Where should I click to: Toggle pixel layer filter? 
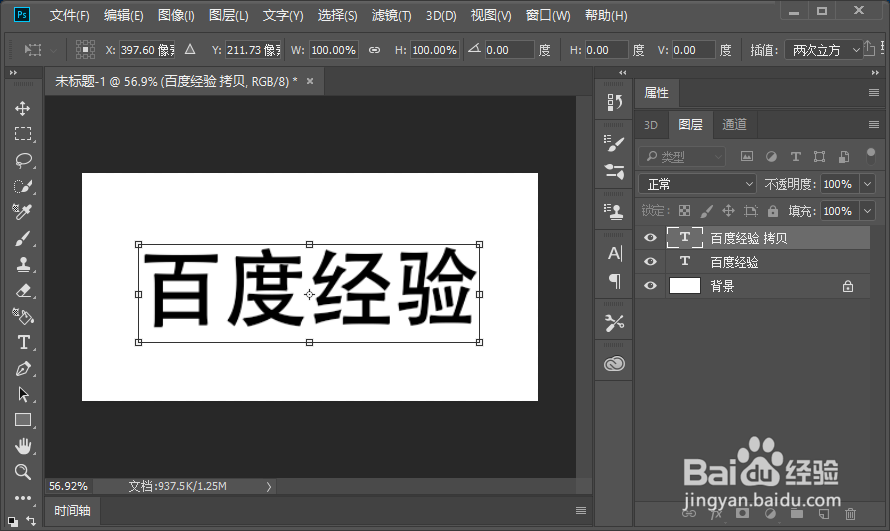747,156
